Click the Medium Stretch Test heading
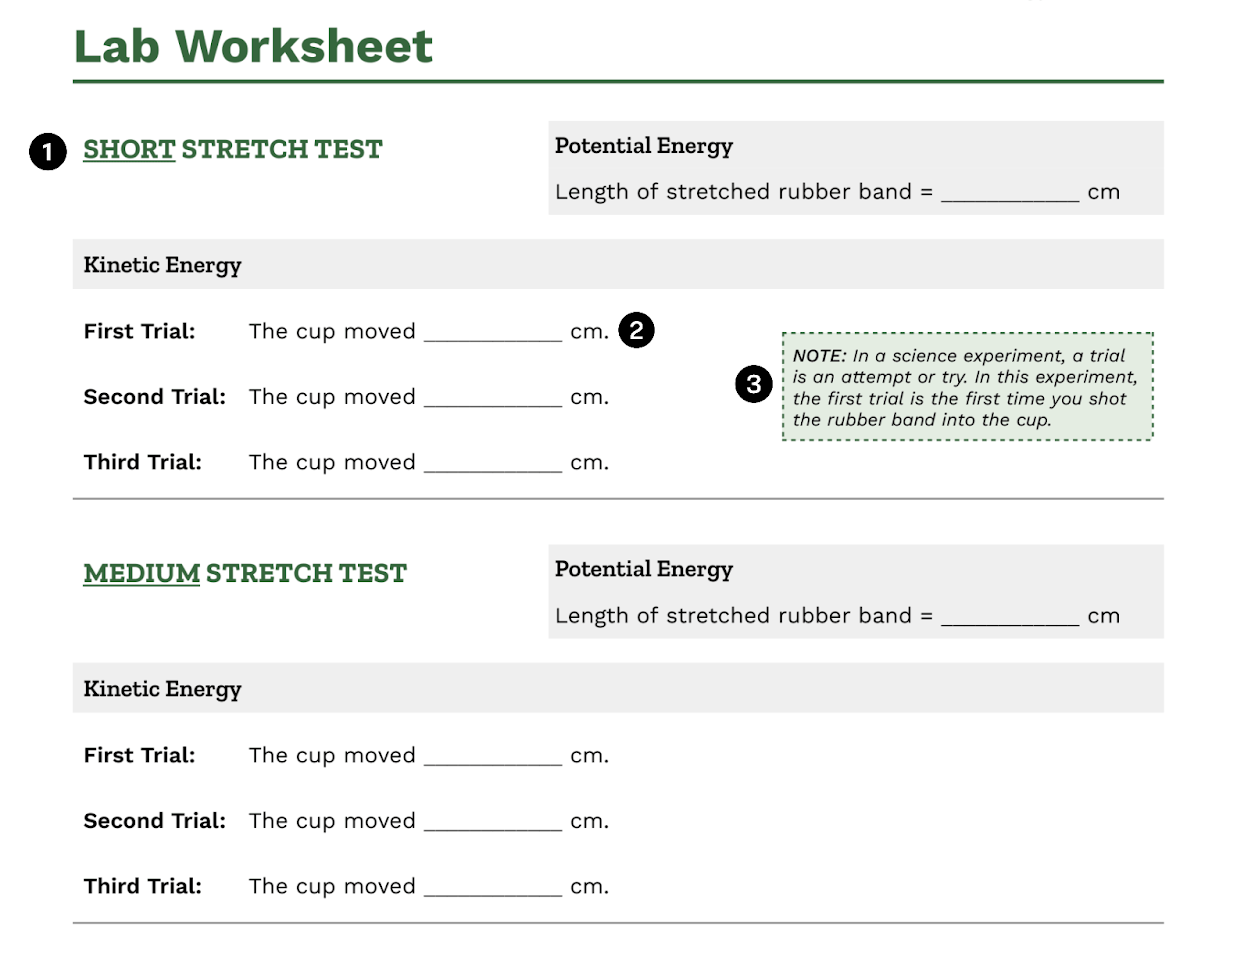This screenshot has width=1237, height=980. 245,573
